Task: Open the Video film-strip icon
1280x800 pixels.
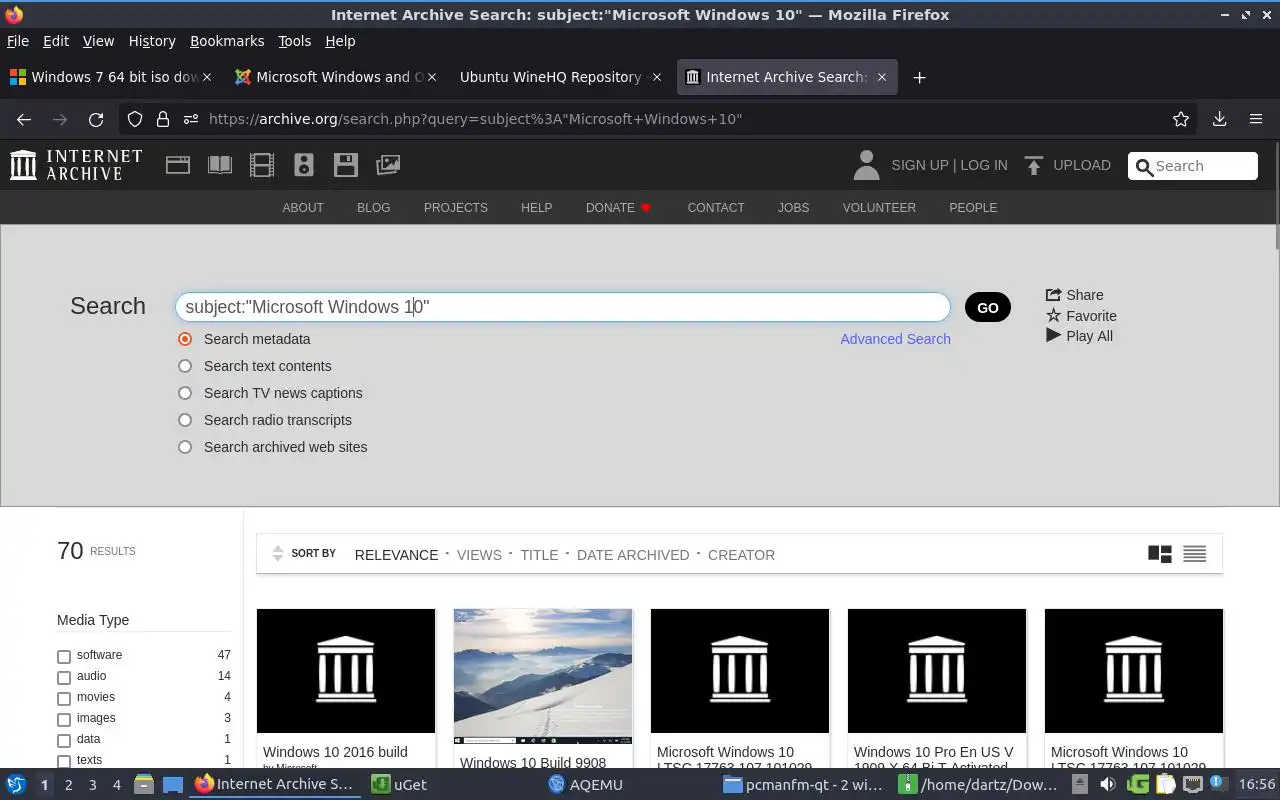Action: click(262, 165)
